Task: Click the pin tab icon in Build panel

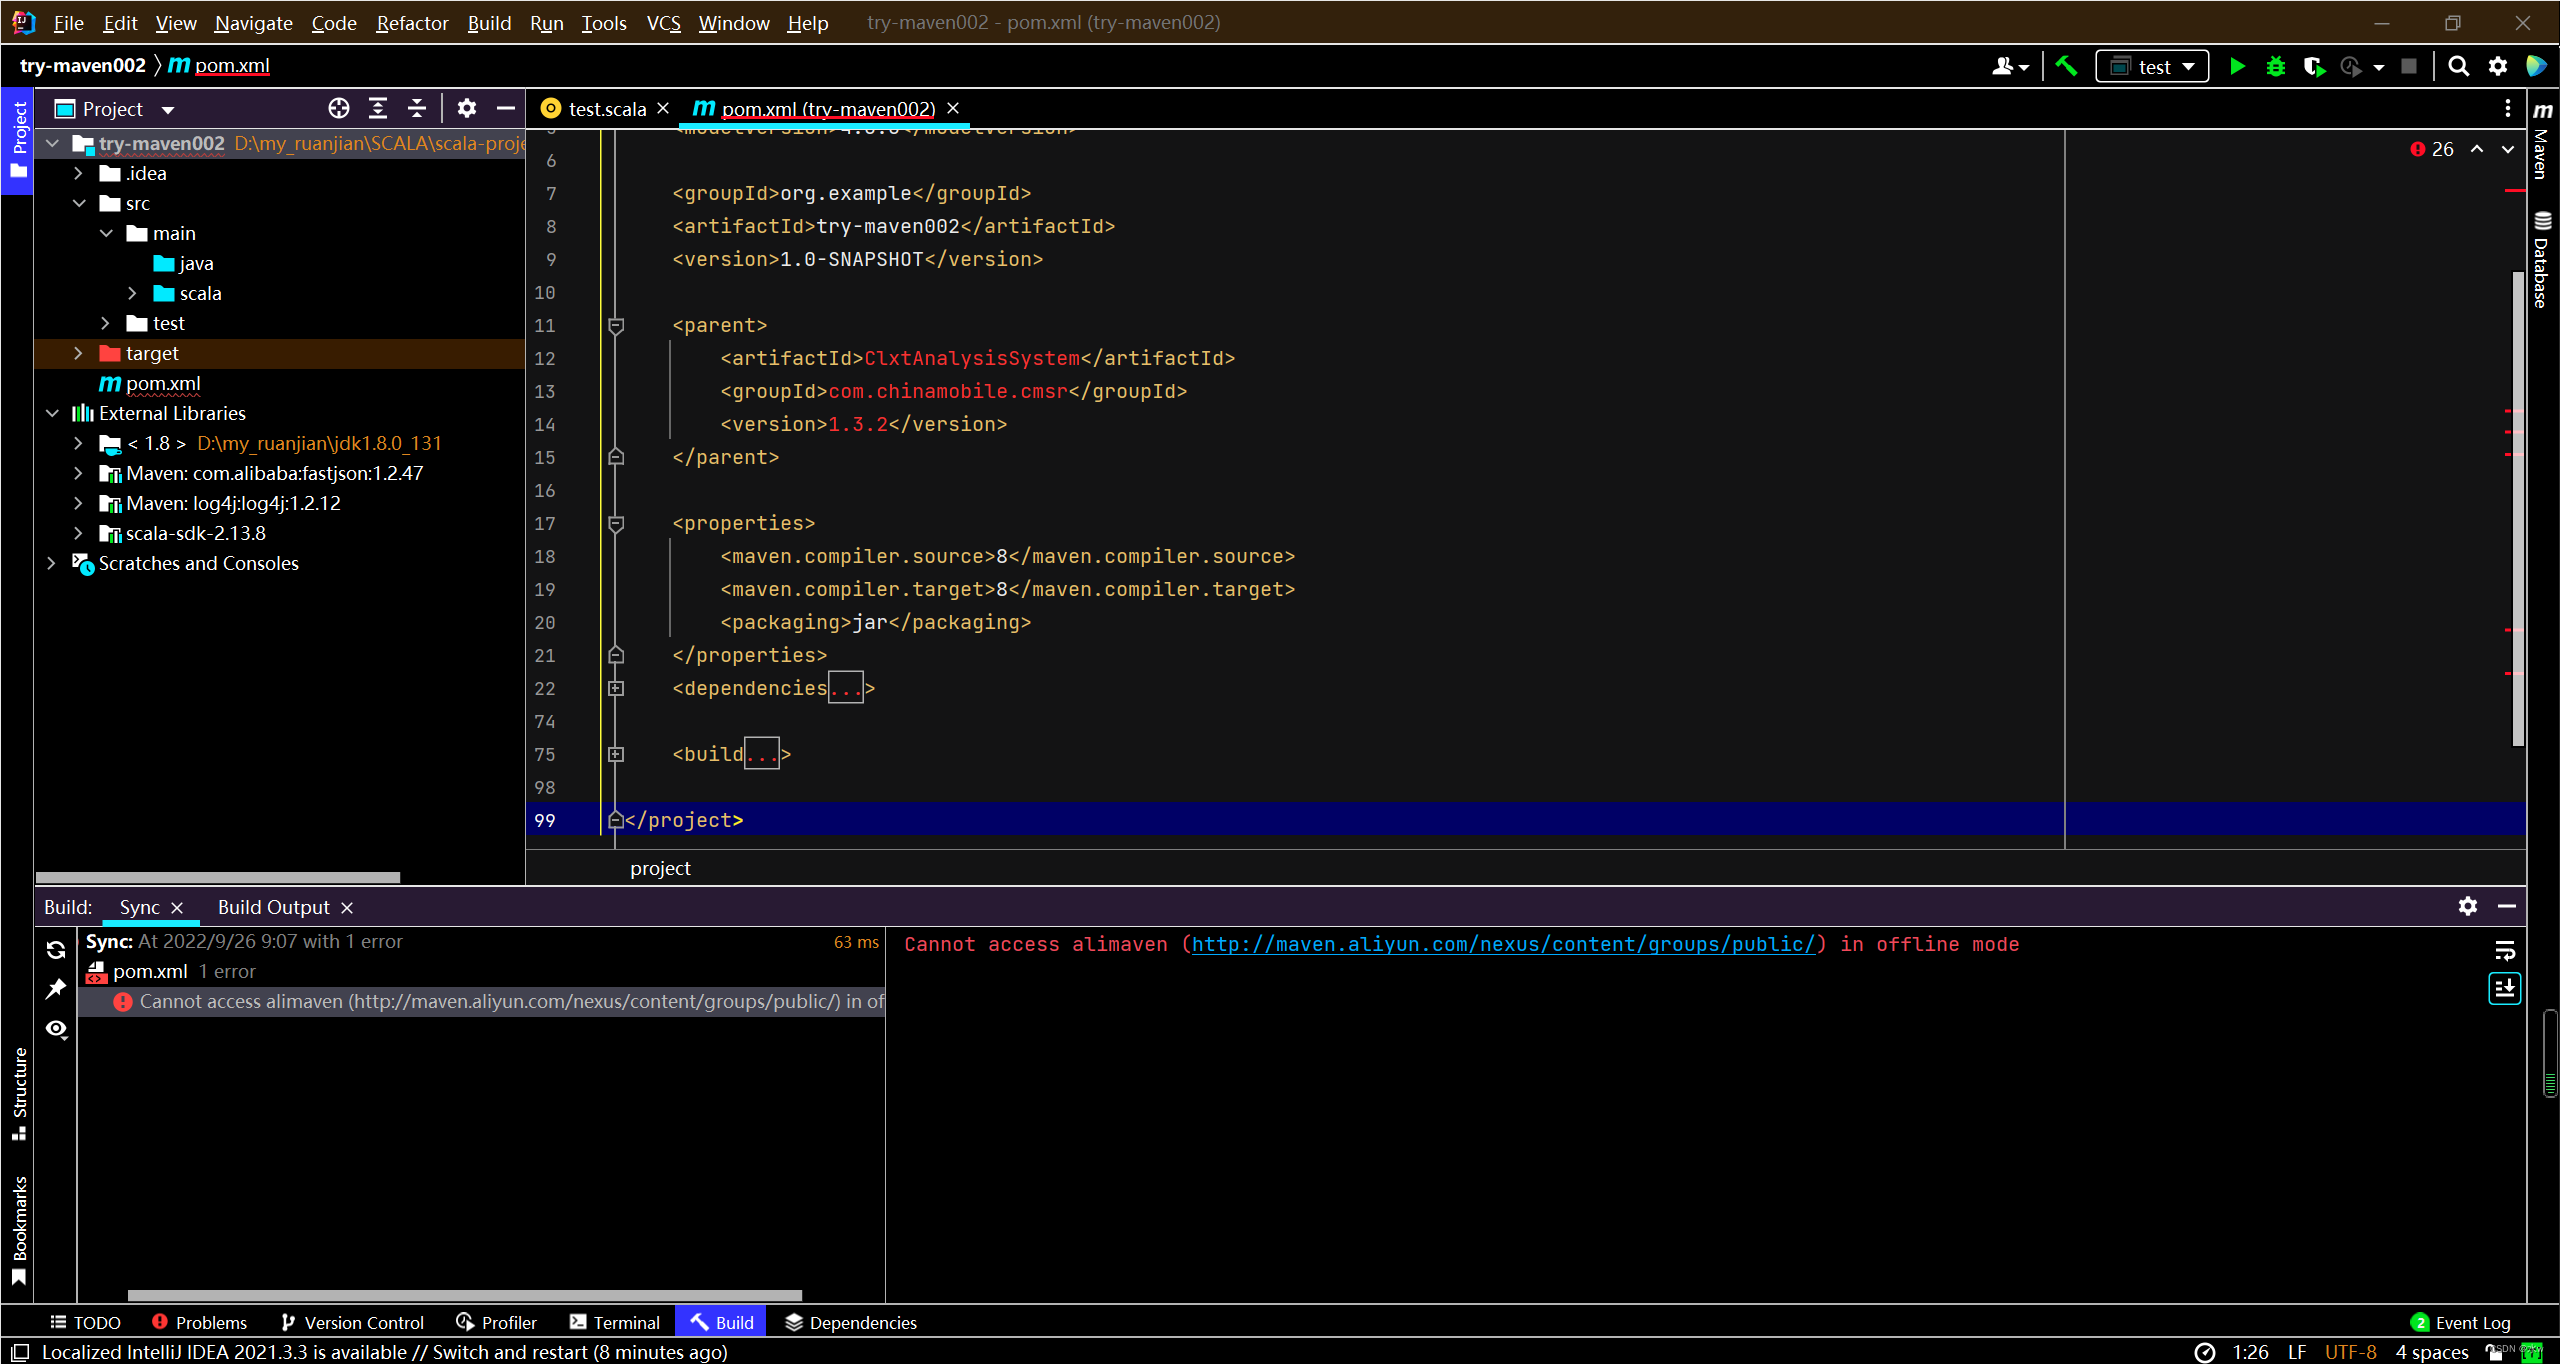Action: point(56,989)
